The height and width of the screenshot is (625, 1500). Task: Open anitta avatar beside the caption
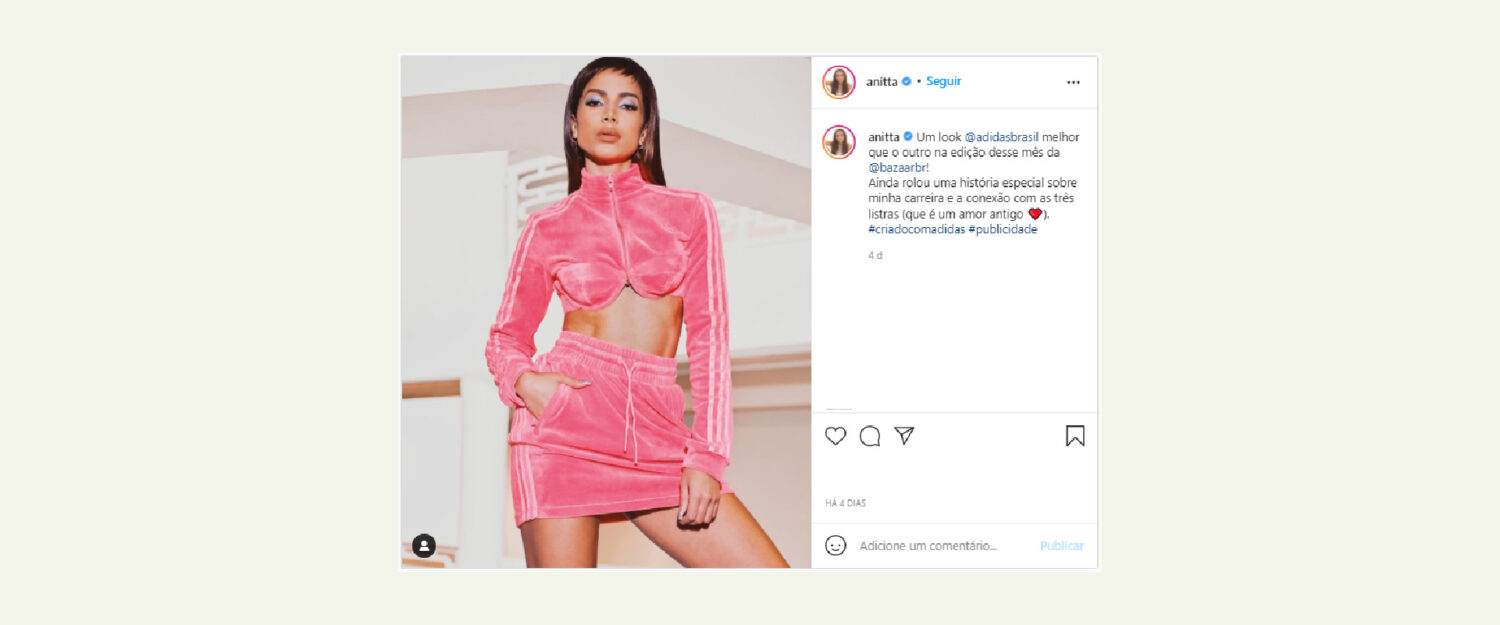pyautogui.click(x=839, y=142)
